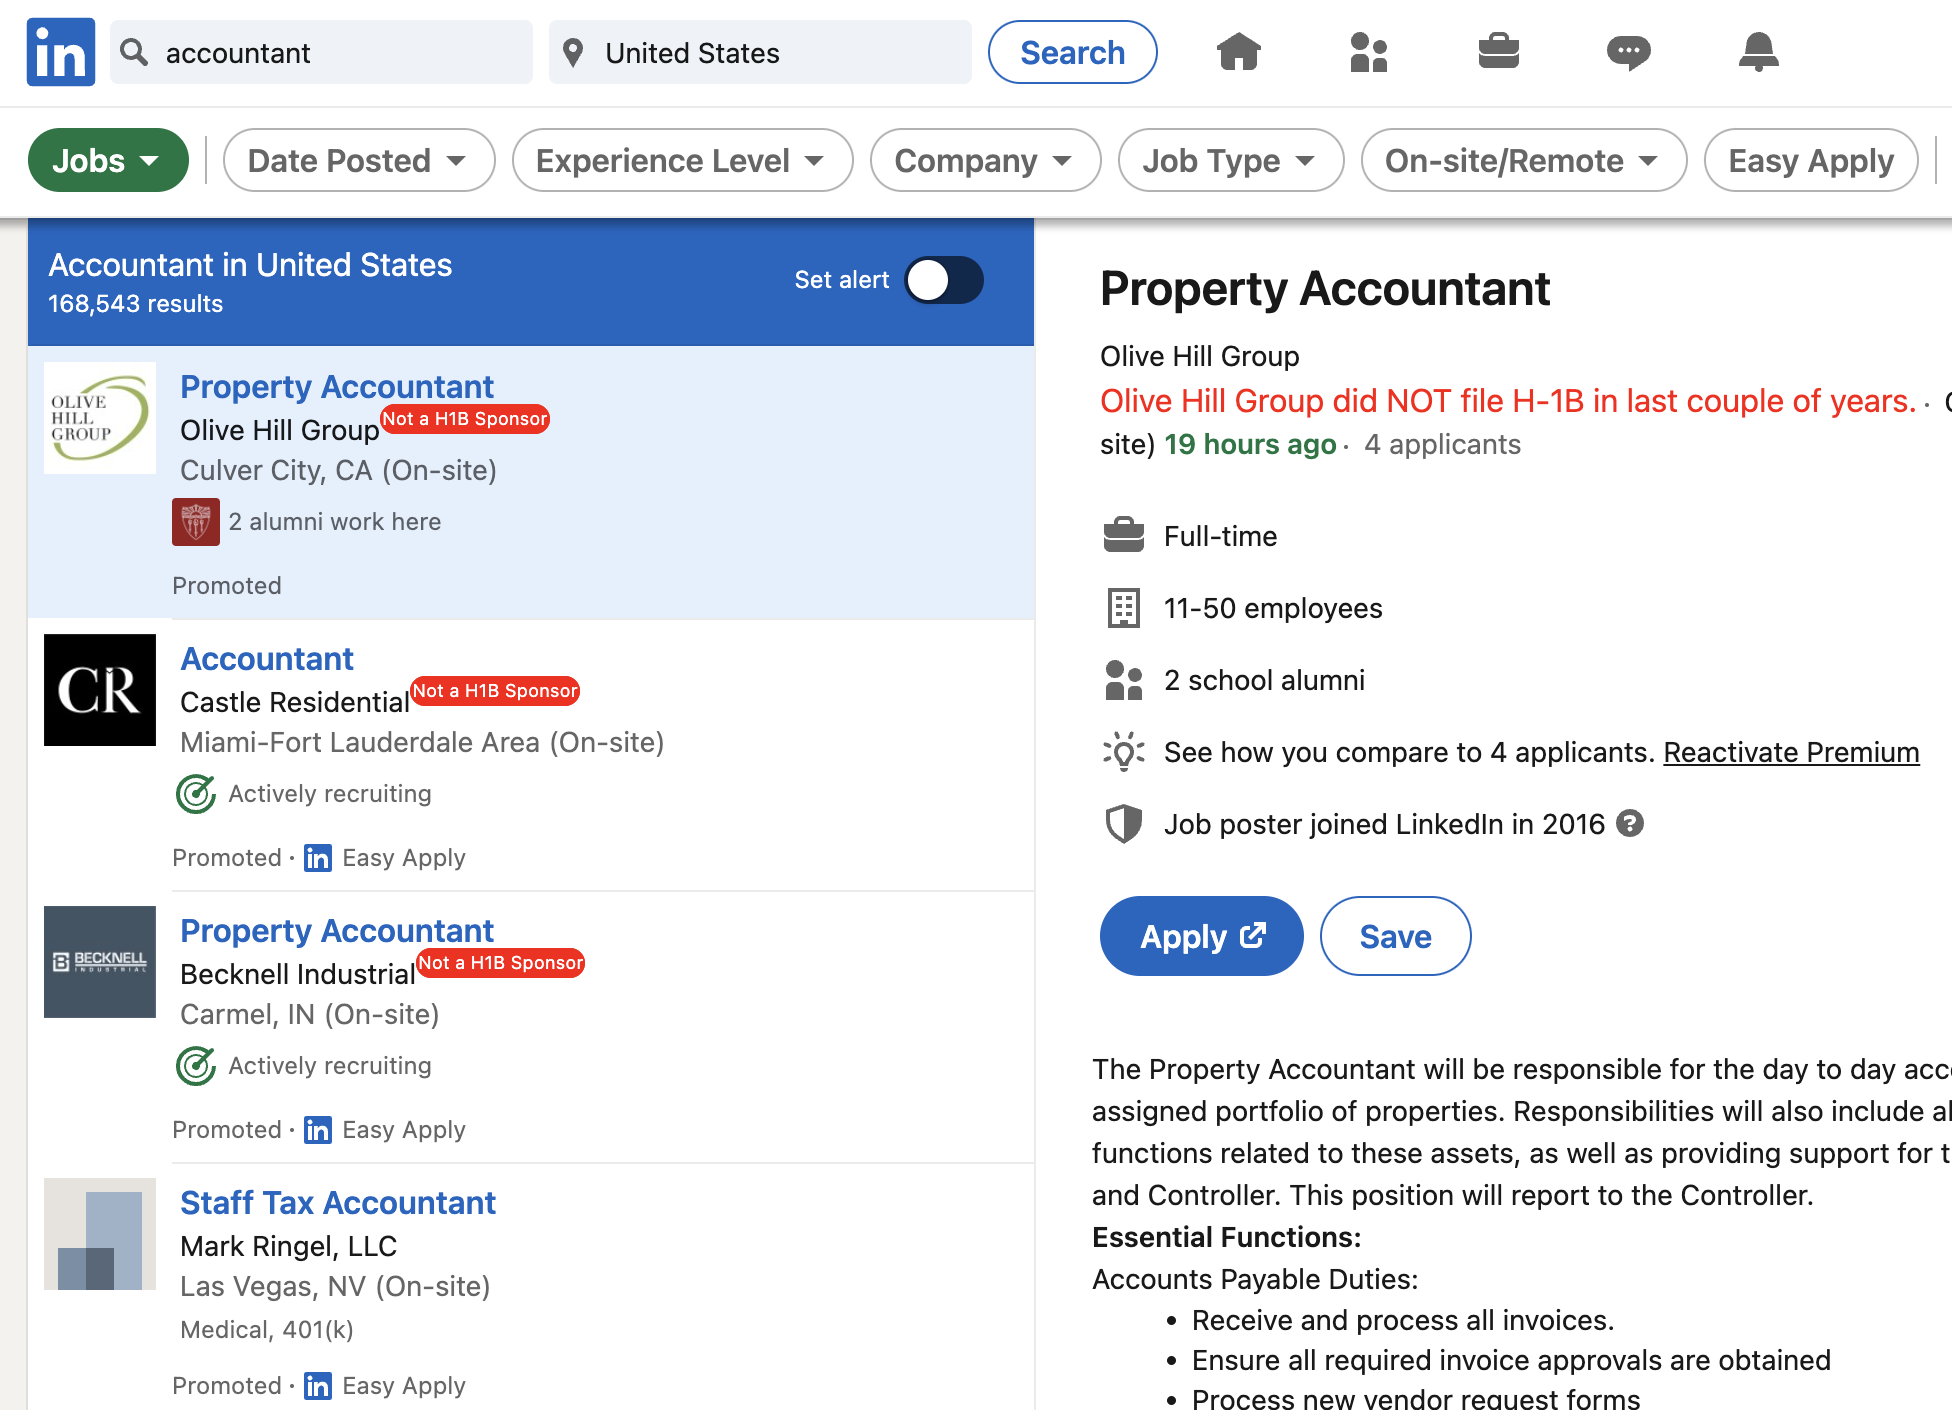
Task: Open the On-site/Remote dropdown
Action: [x=1522, y=160]
